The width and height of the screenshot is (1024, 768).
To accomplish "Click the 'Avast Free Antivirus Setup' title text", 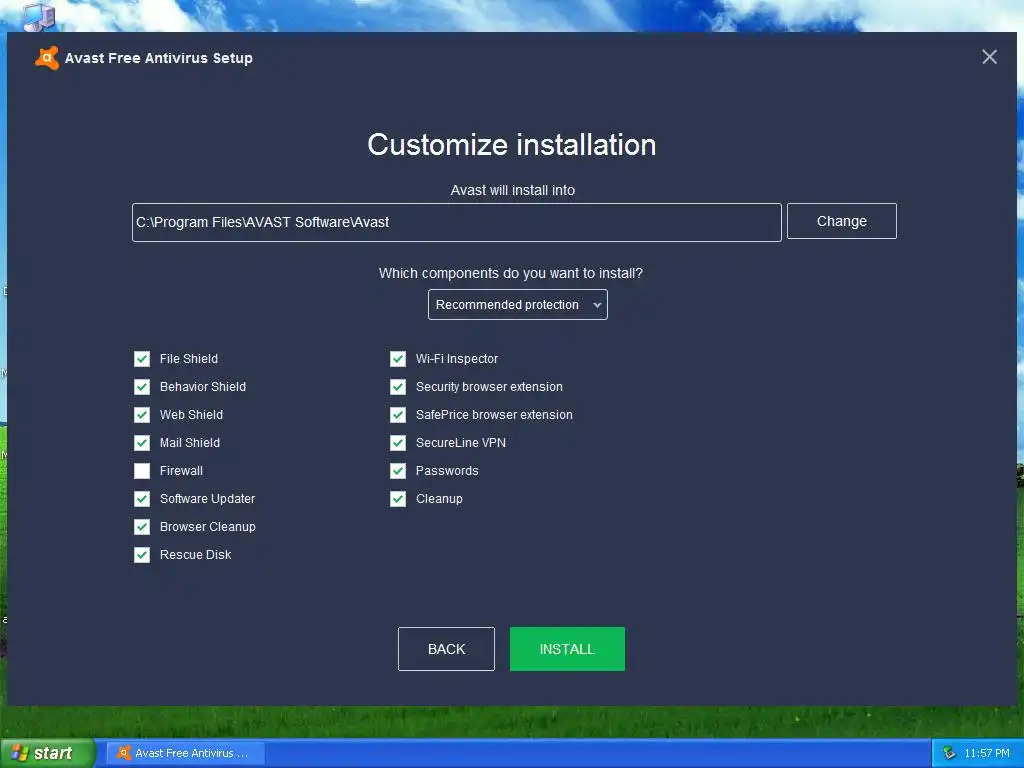I will (159, 58).
